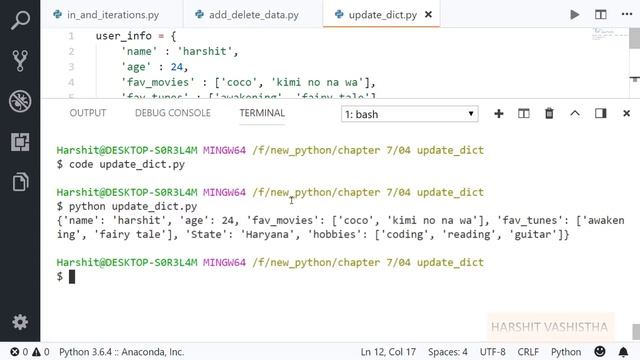Close the update_dict.py tab
The height and width of the screenshot is (360, 640).
tap(428, 15)
